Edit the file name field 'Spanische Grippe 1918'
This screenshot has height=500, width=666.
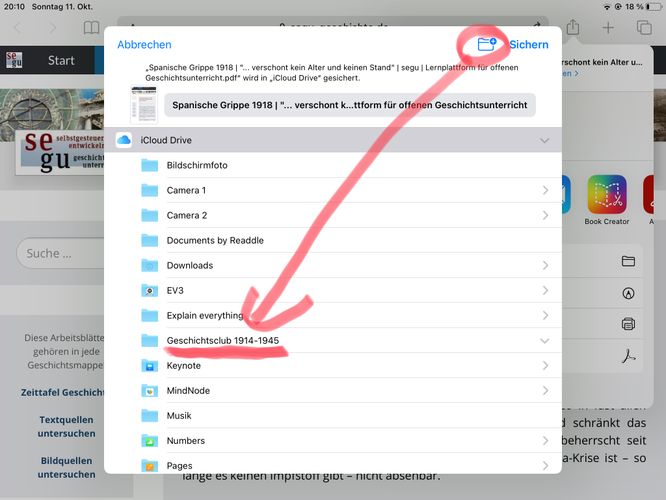(350, 105)
